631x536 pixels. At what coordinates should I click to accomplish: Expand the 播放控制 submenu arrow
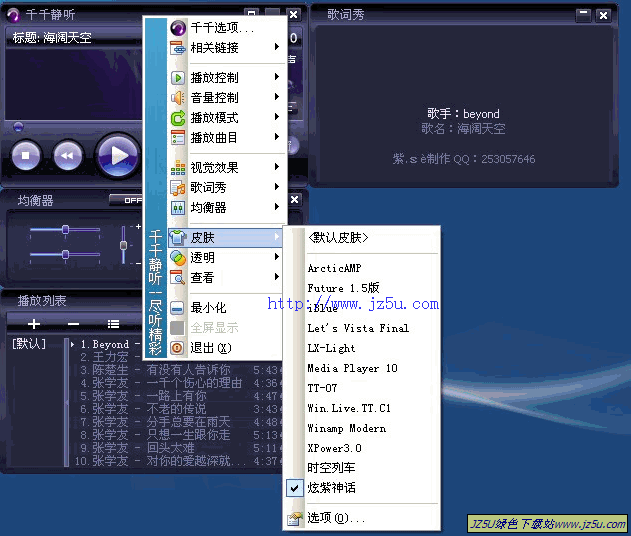point(276,77)
